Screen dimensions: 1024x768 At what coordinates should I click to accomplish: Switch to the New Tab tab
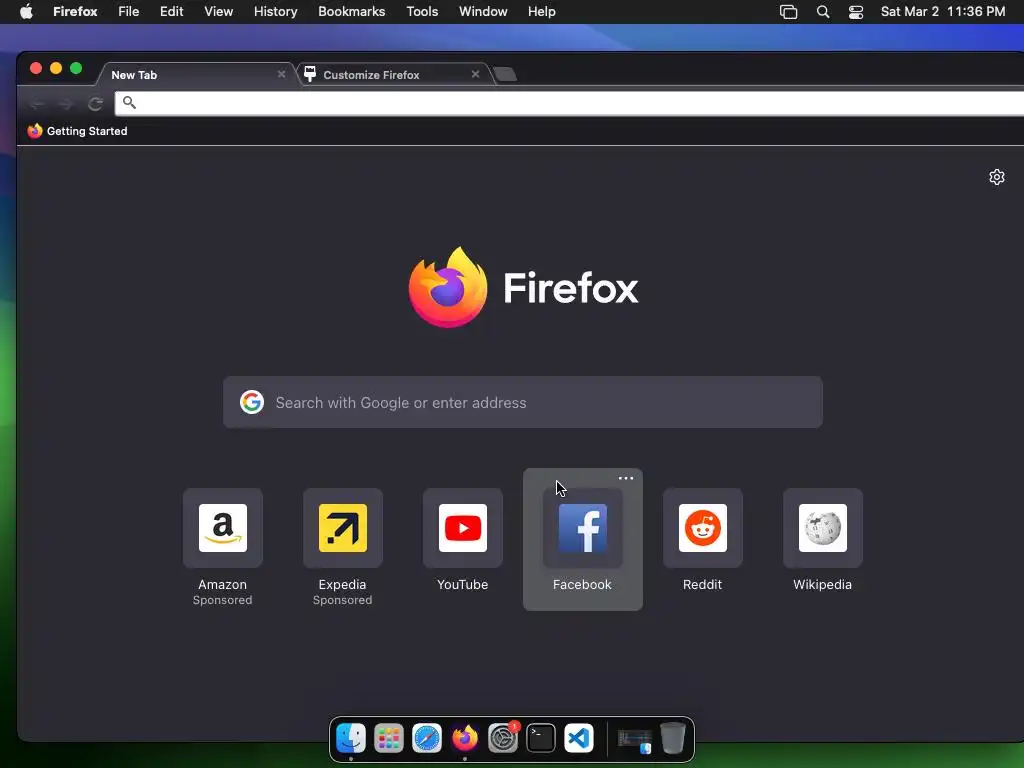tap(196, 74)
